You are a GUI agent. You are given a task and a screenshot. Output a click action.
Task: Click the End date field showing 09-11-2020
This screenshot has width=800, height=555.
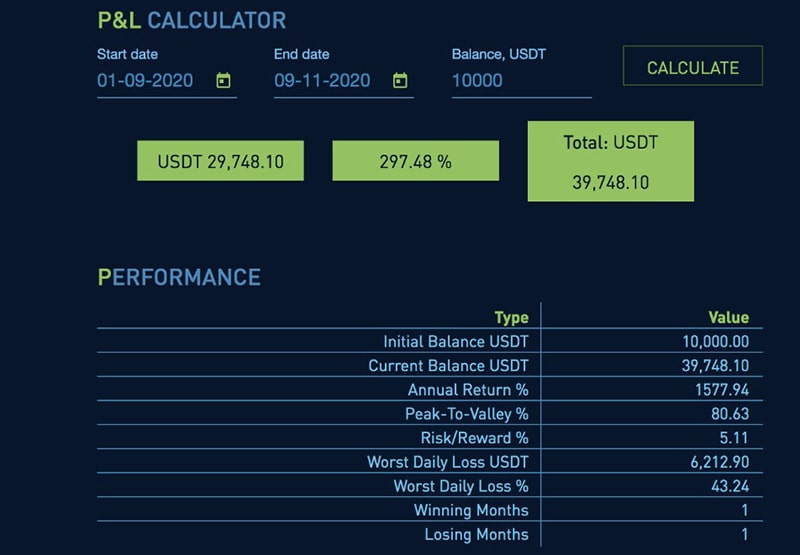coord(322,81)
